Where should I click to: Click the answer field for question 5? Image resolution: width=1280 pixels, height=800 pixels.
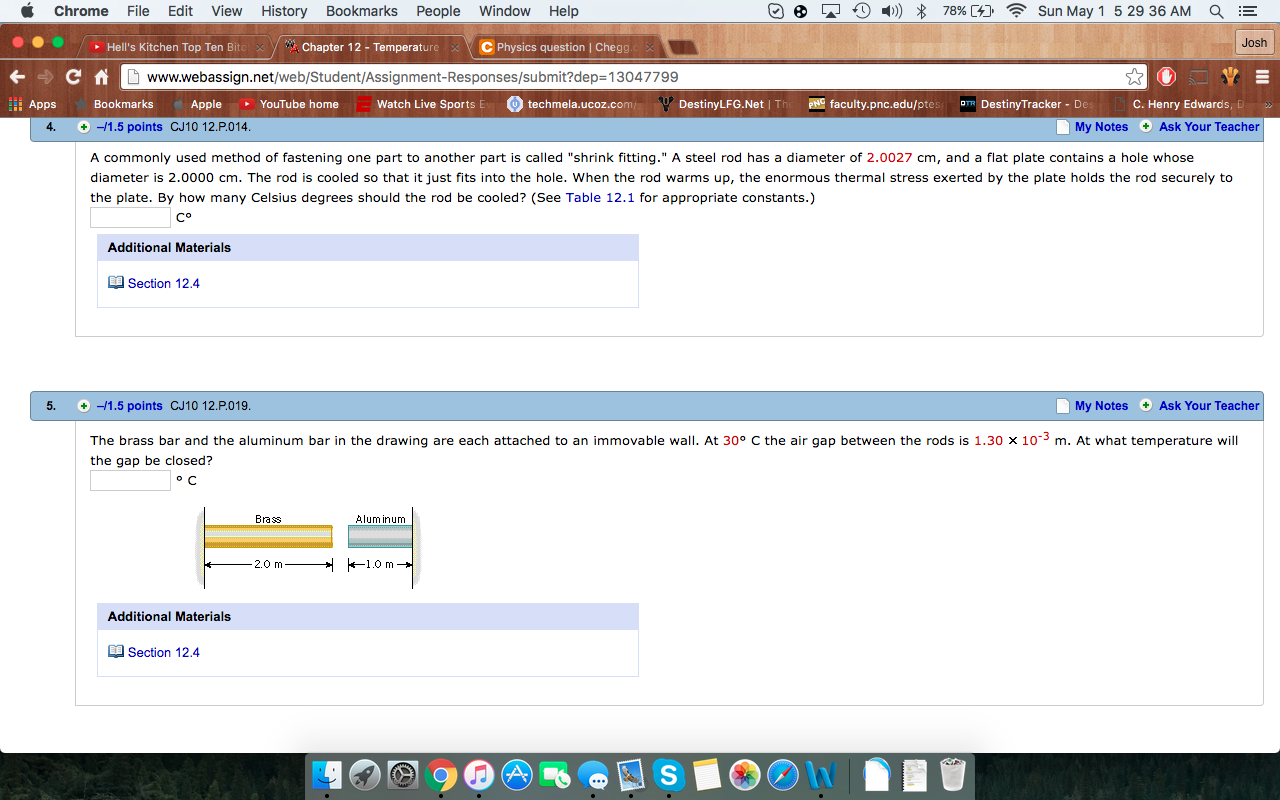pos(131,481)
